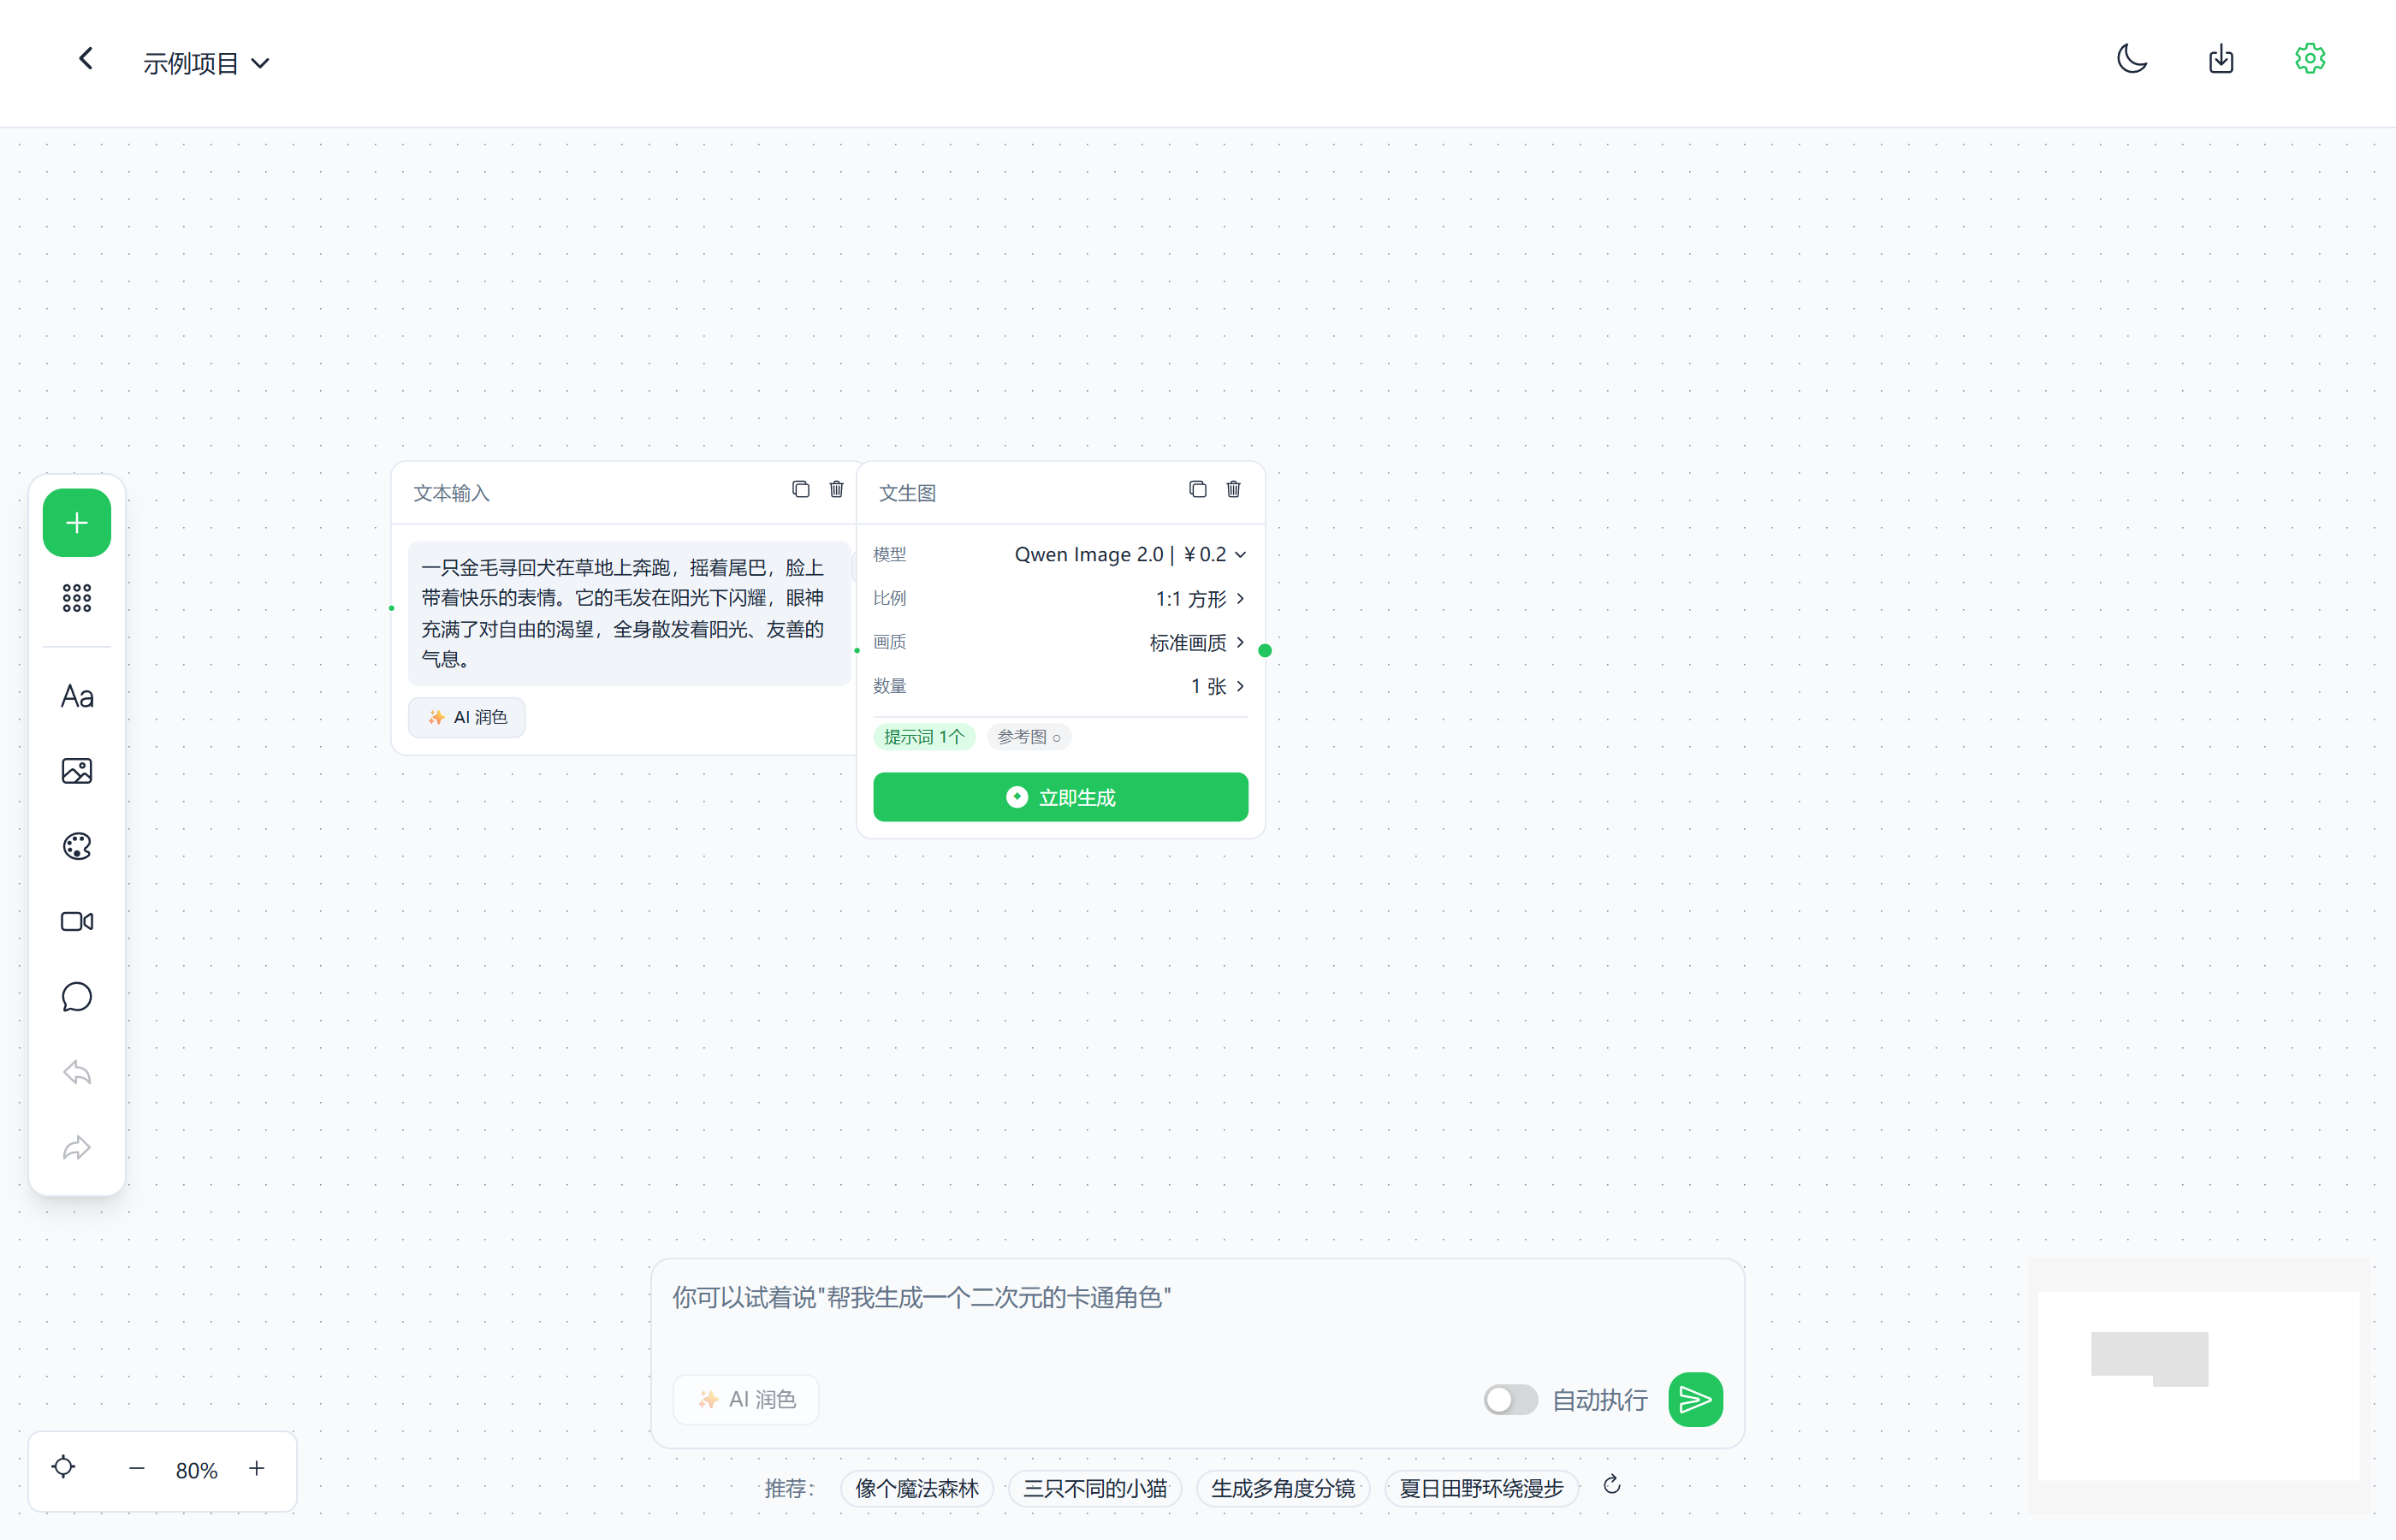This screenshot has width=2396, height=1540.
Task: Copy the 文生图 node using duplicate icon
Action: click(x=1197, y=489)
